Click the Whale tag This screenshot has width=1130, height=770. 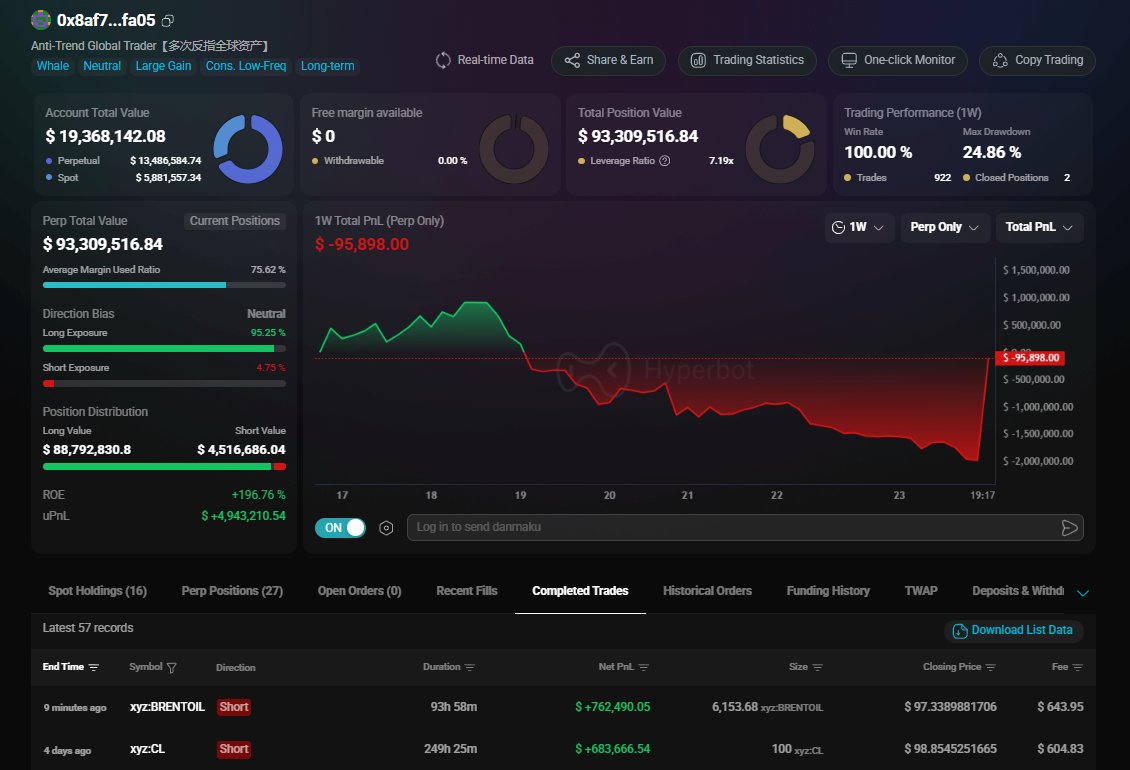pos(53,66)
